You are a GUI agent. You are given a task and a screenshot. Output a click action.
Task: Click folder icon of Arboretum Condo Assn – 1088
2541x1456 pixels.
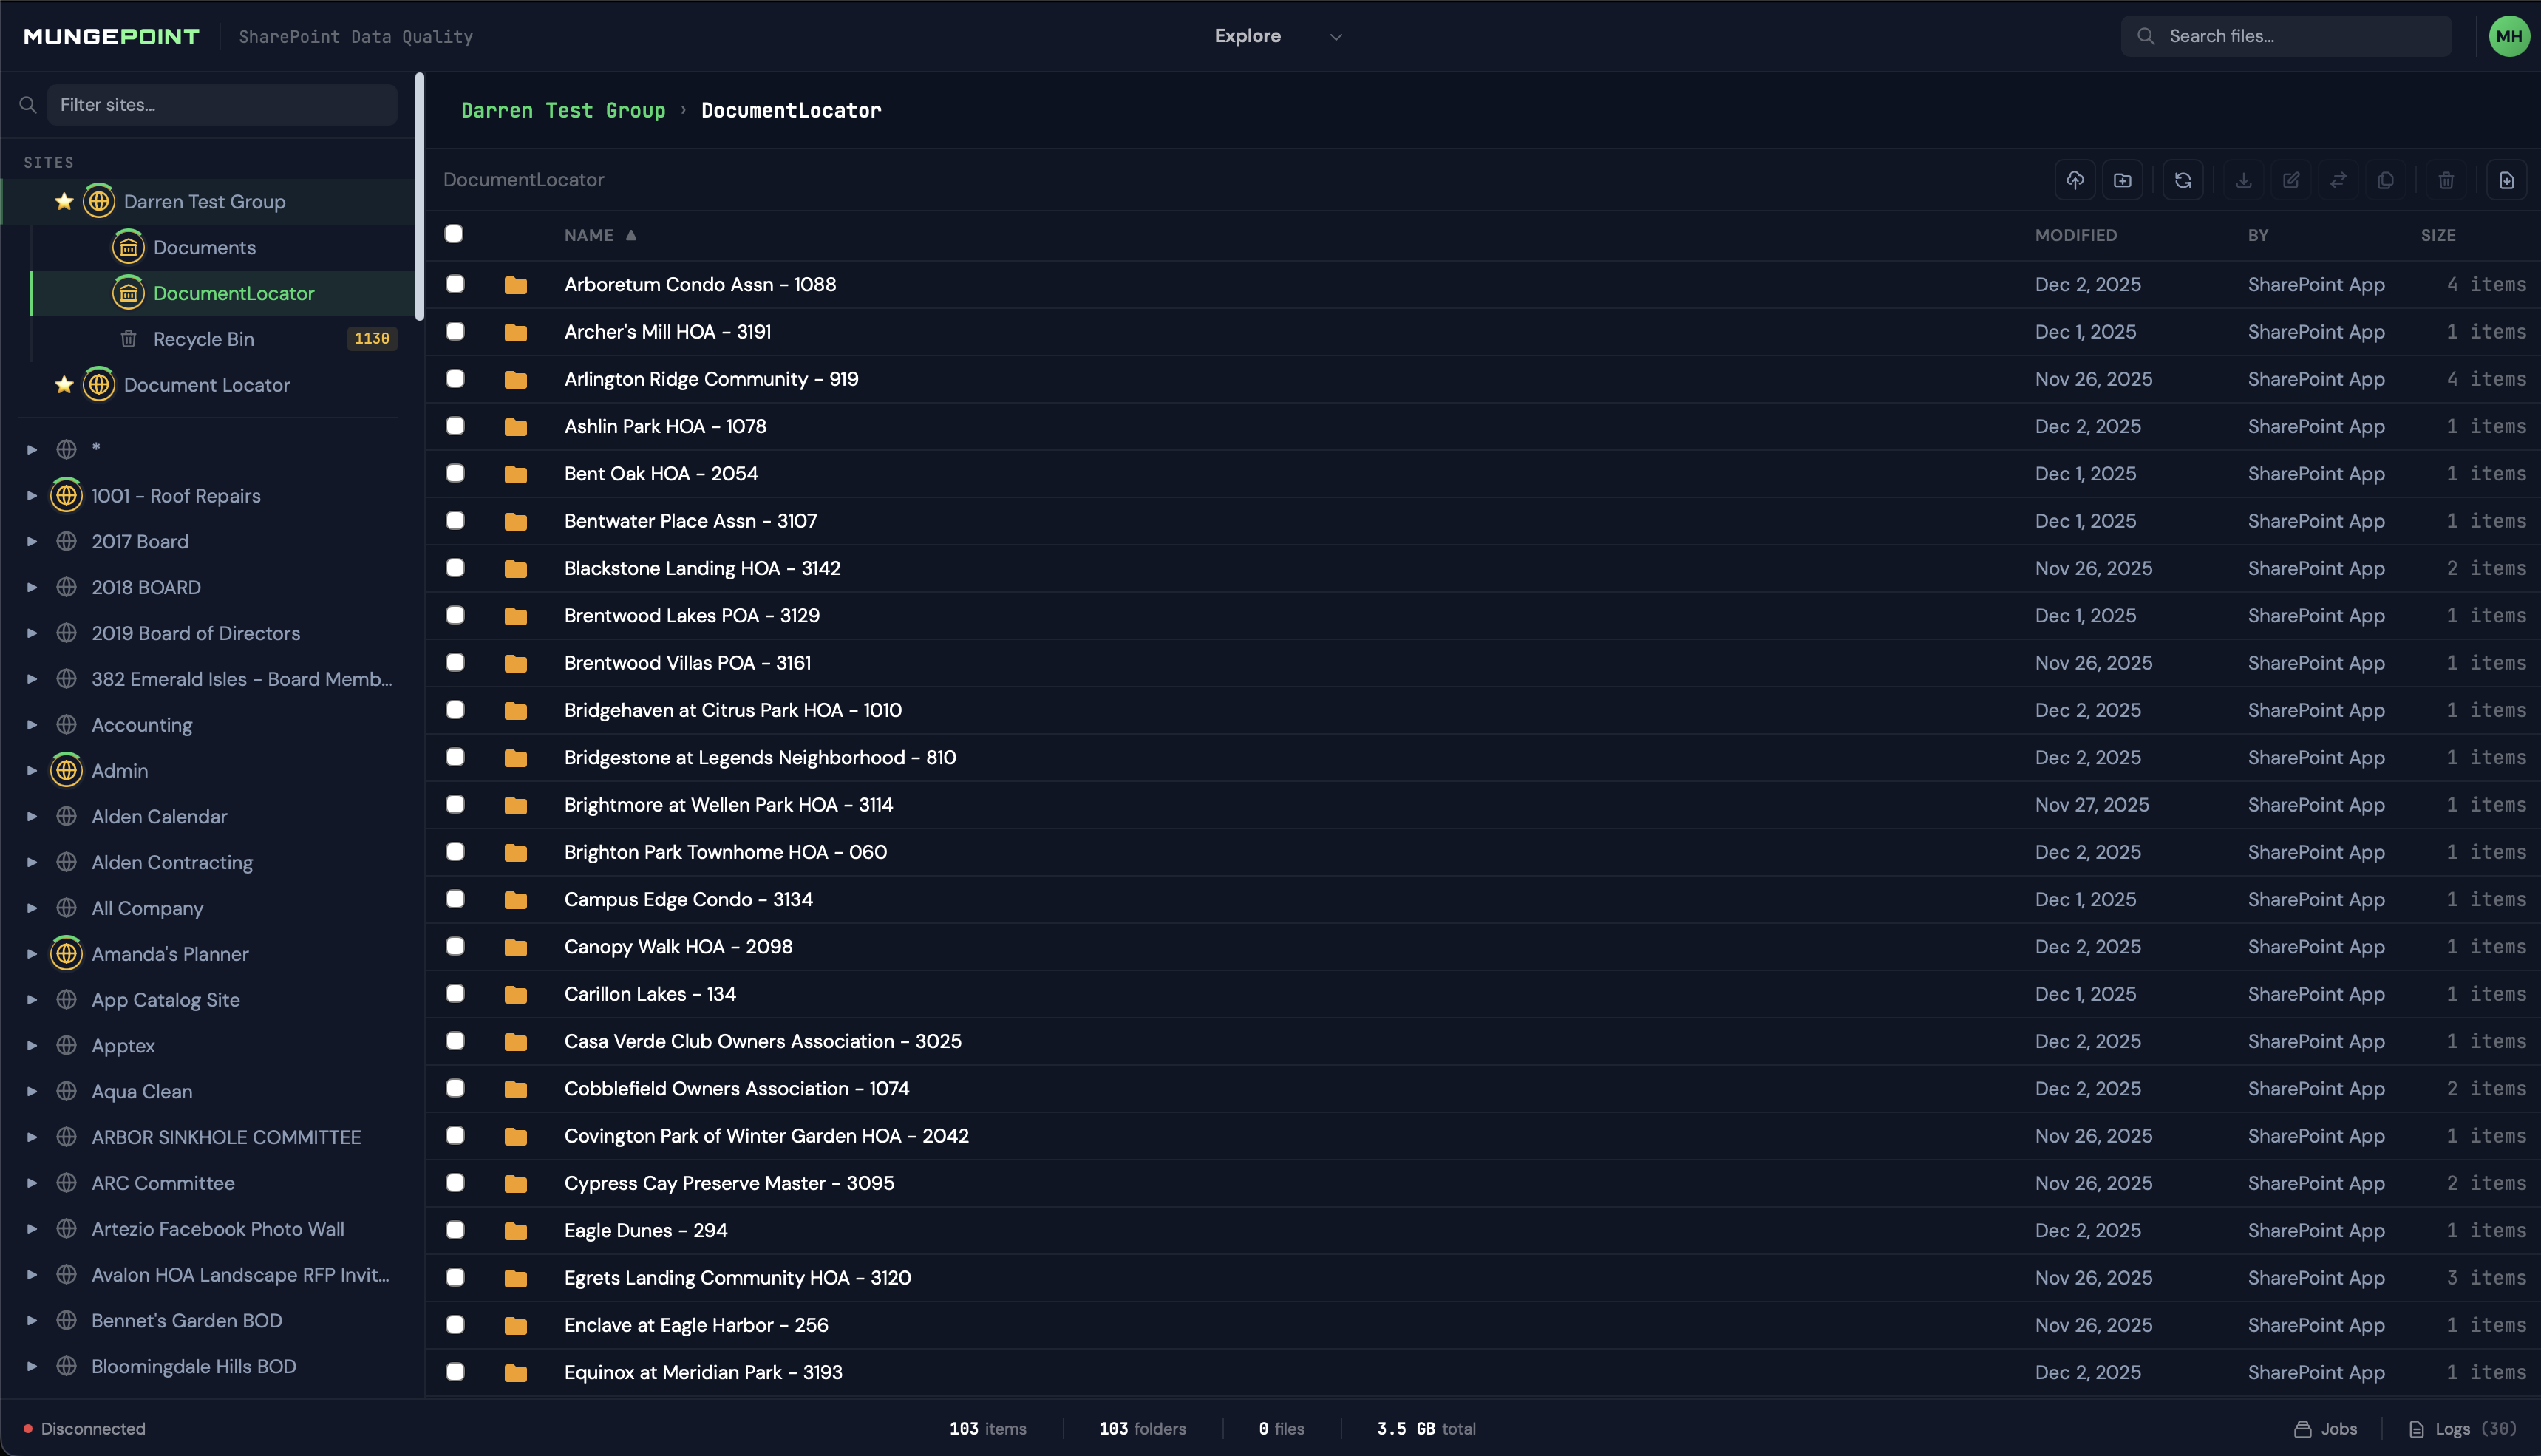[516, 285]
